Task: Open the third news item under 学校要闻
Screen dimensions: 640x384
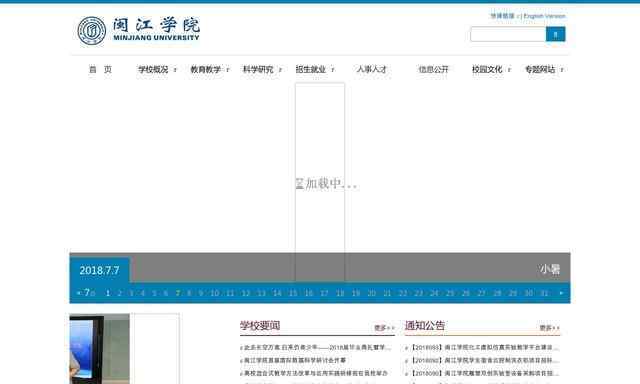Action: 316,373
